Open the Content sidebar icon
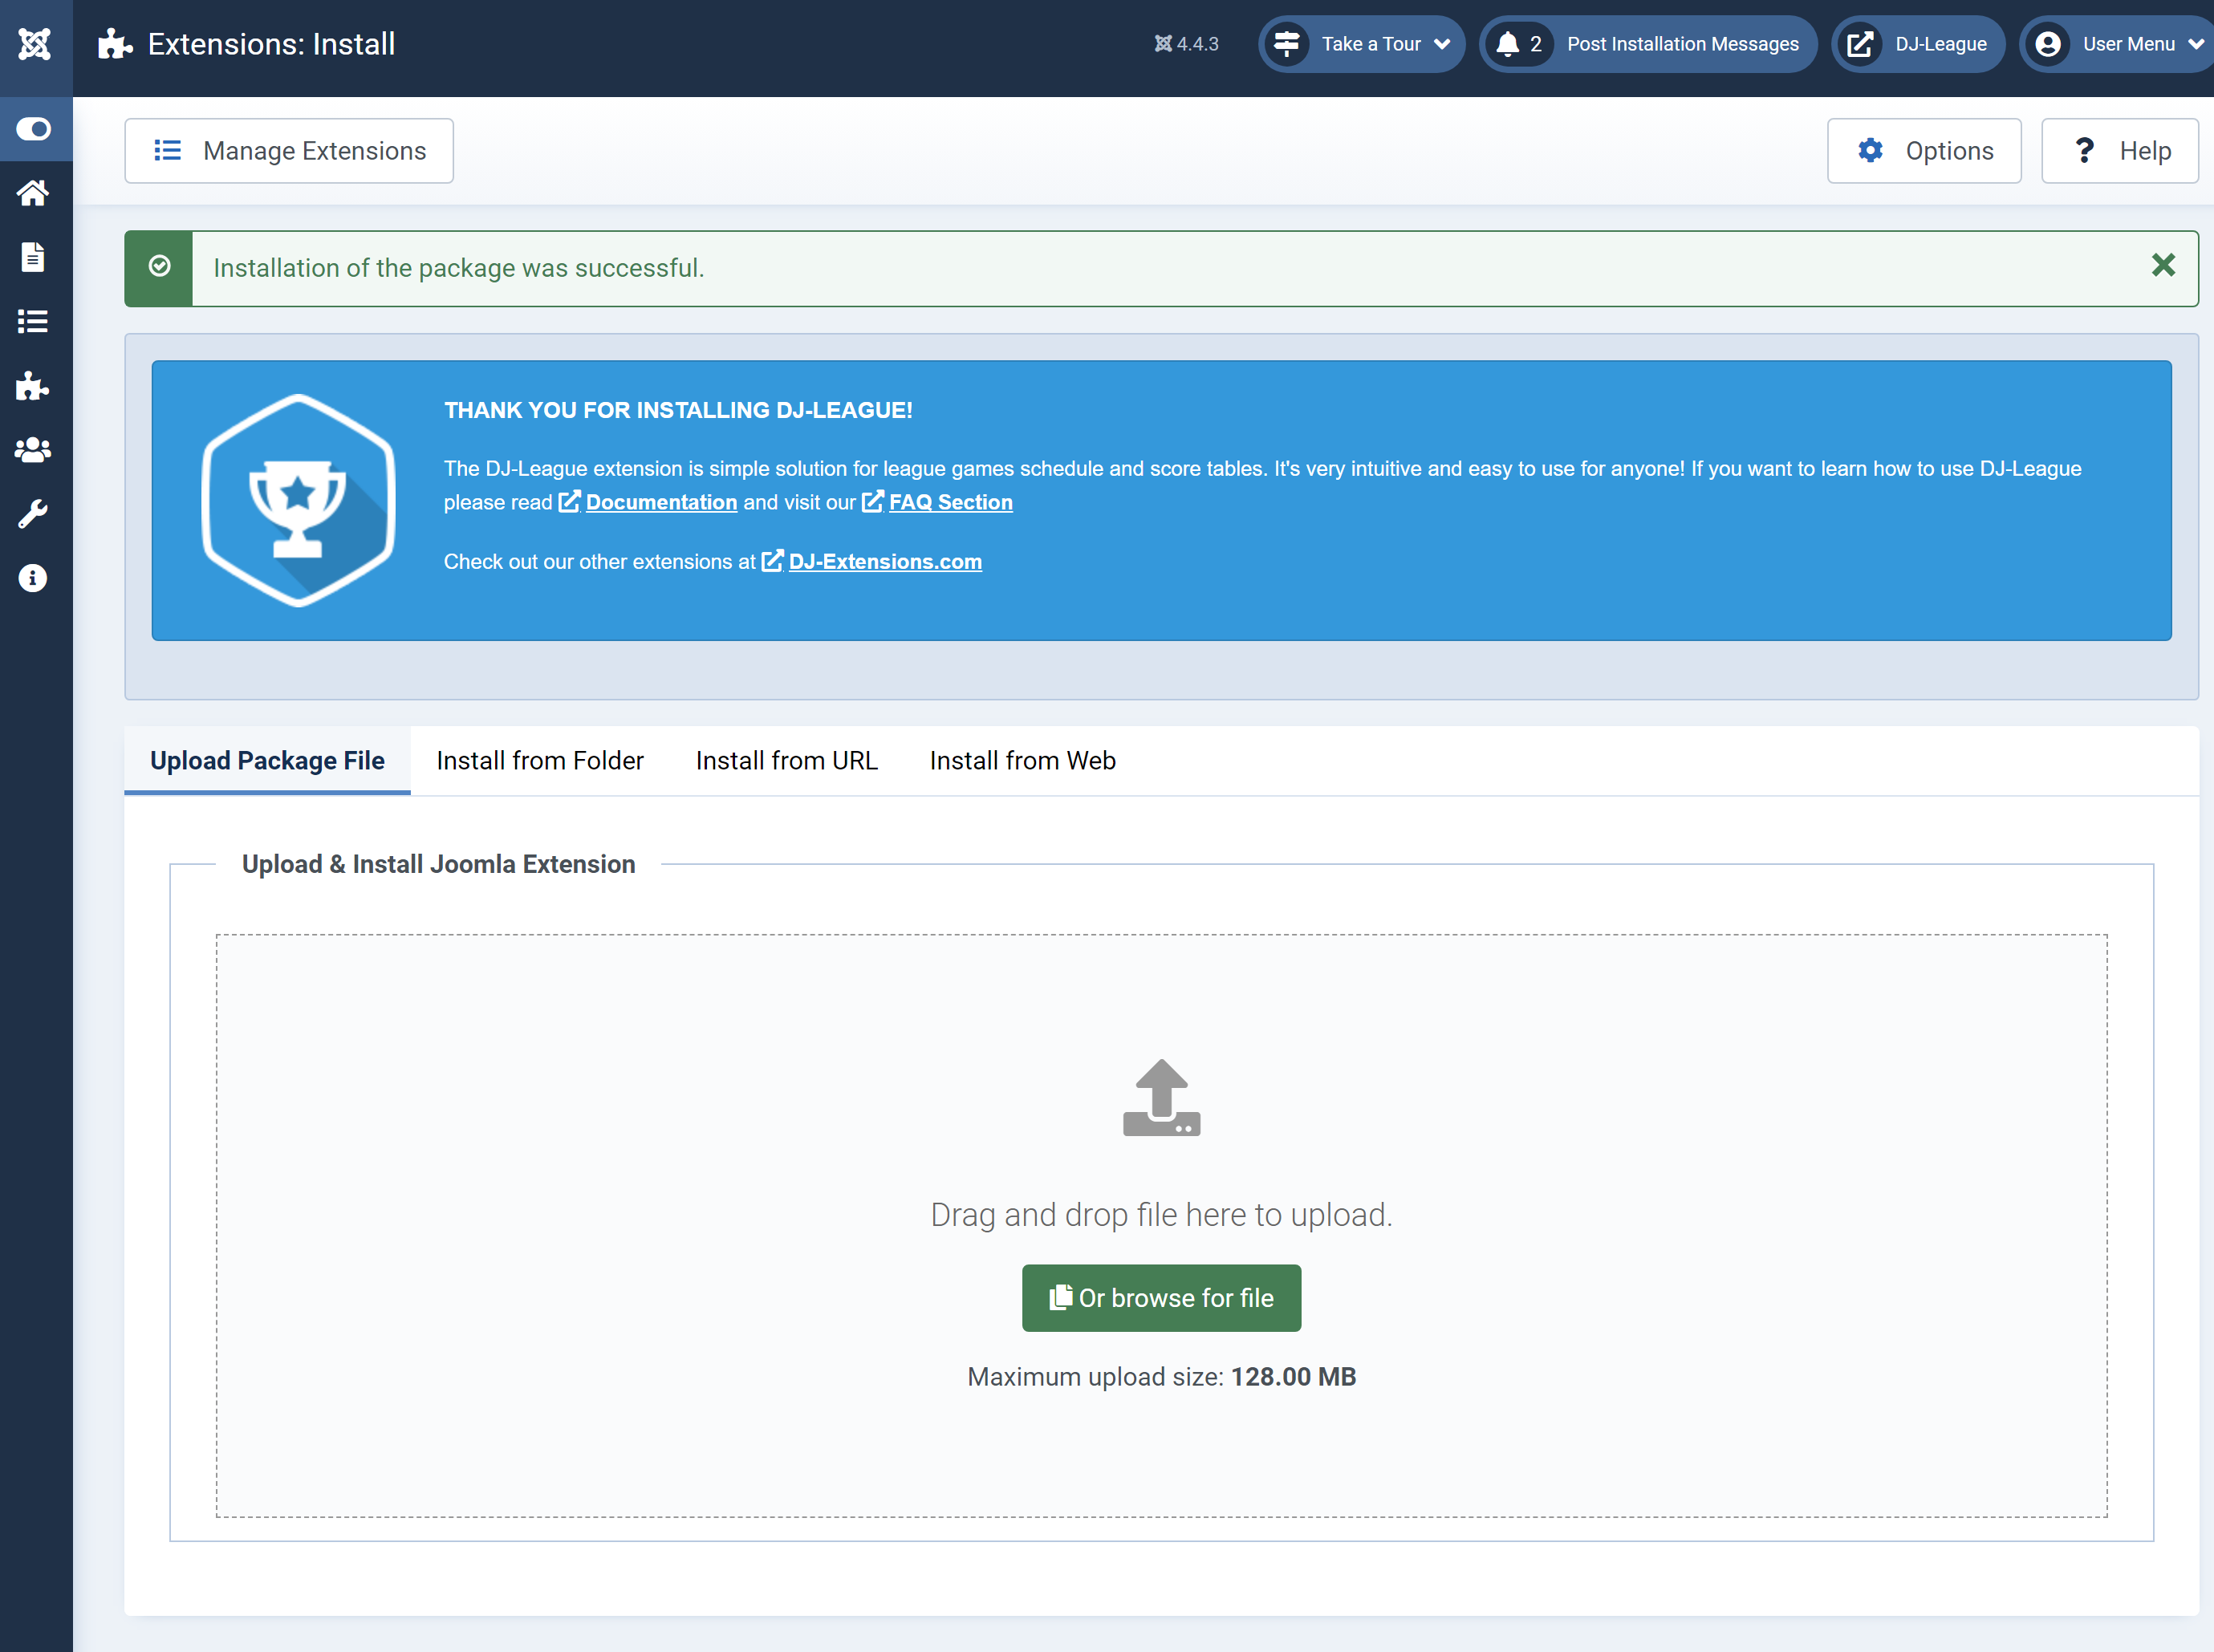Viewport: 2214px width, 1652px height. (33, 257)
